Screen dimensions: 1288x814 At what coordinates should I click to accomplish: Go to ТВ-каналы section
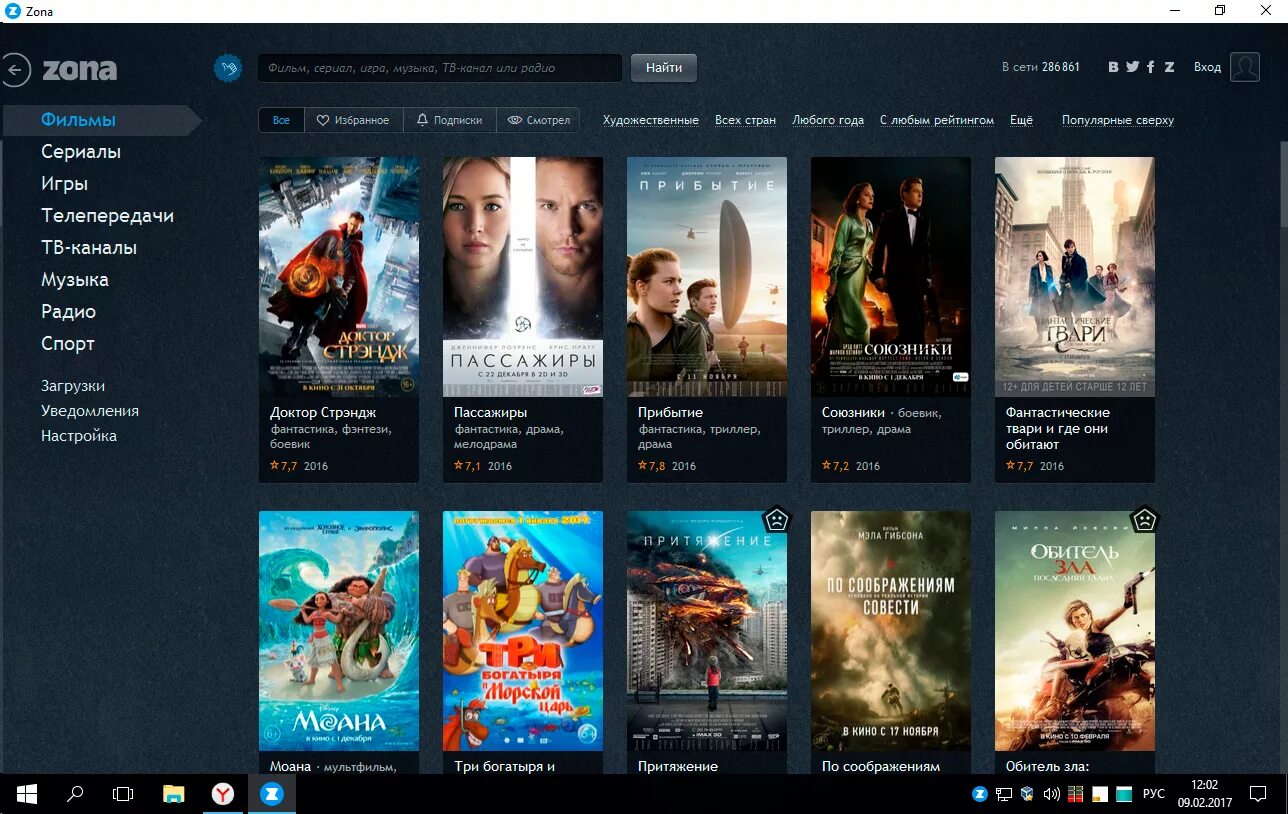coord(89,248)
